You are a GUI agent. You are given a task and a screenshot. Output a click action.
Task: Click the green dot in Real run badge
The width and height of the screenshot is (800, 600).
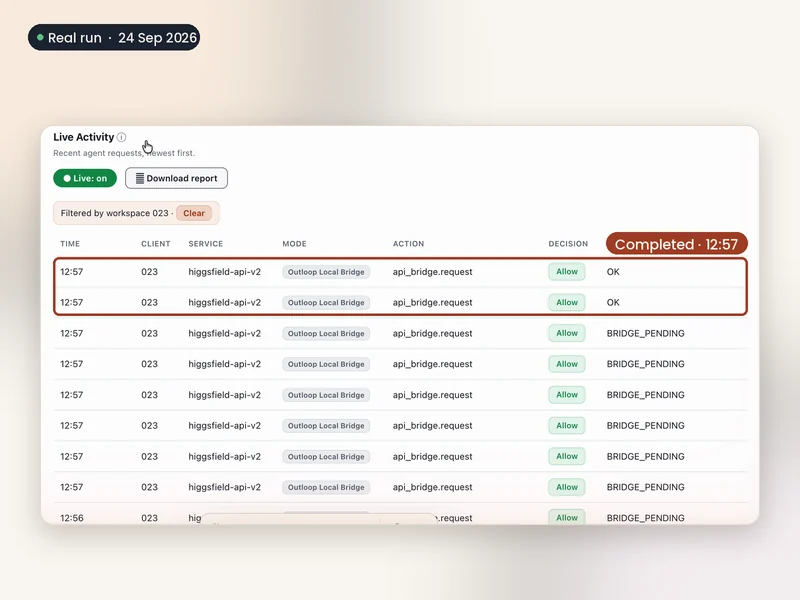tap(40, 37)
